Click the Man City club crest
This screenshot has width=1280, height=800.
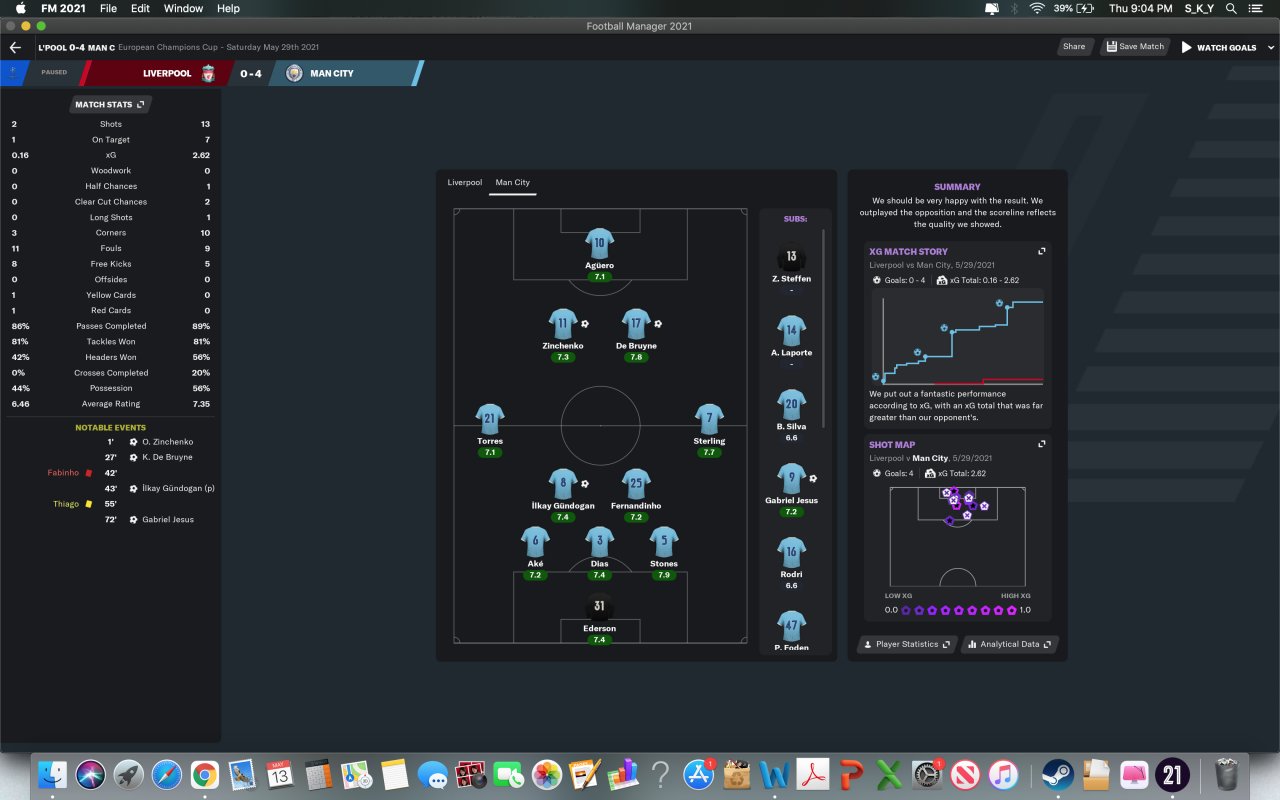point(294,73)
